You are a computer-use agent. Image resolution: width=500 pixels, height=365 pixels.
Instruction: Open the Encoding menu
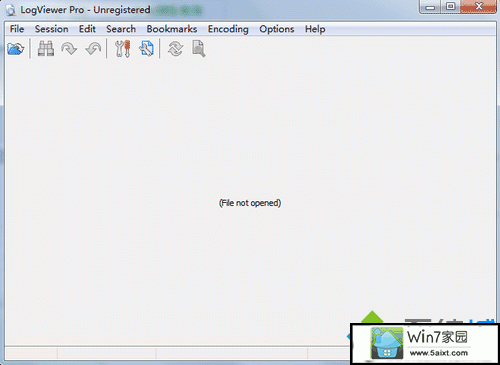click(228, 29)
